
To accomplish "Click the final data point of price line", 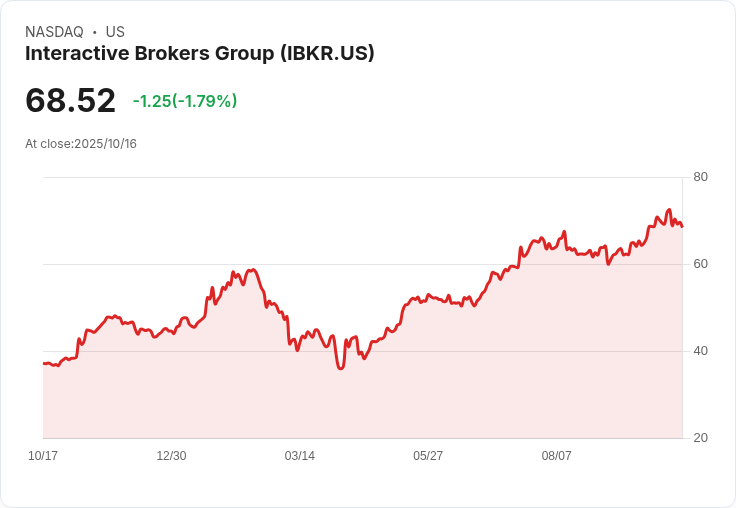I will (x=682, y=226).
